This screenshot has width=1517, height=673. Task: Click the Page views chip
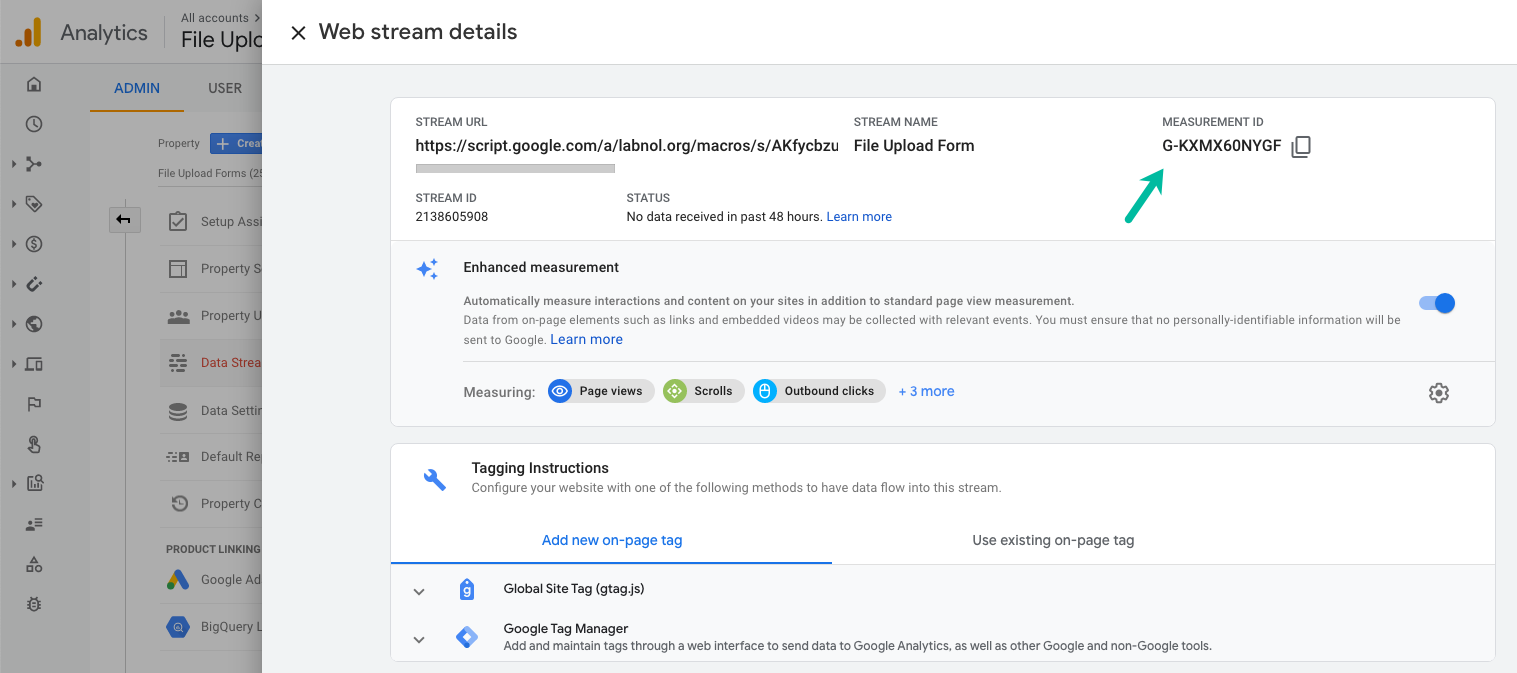601,391
